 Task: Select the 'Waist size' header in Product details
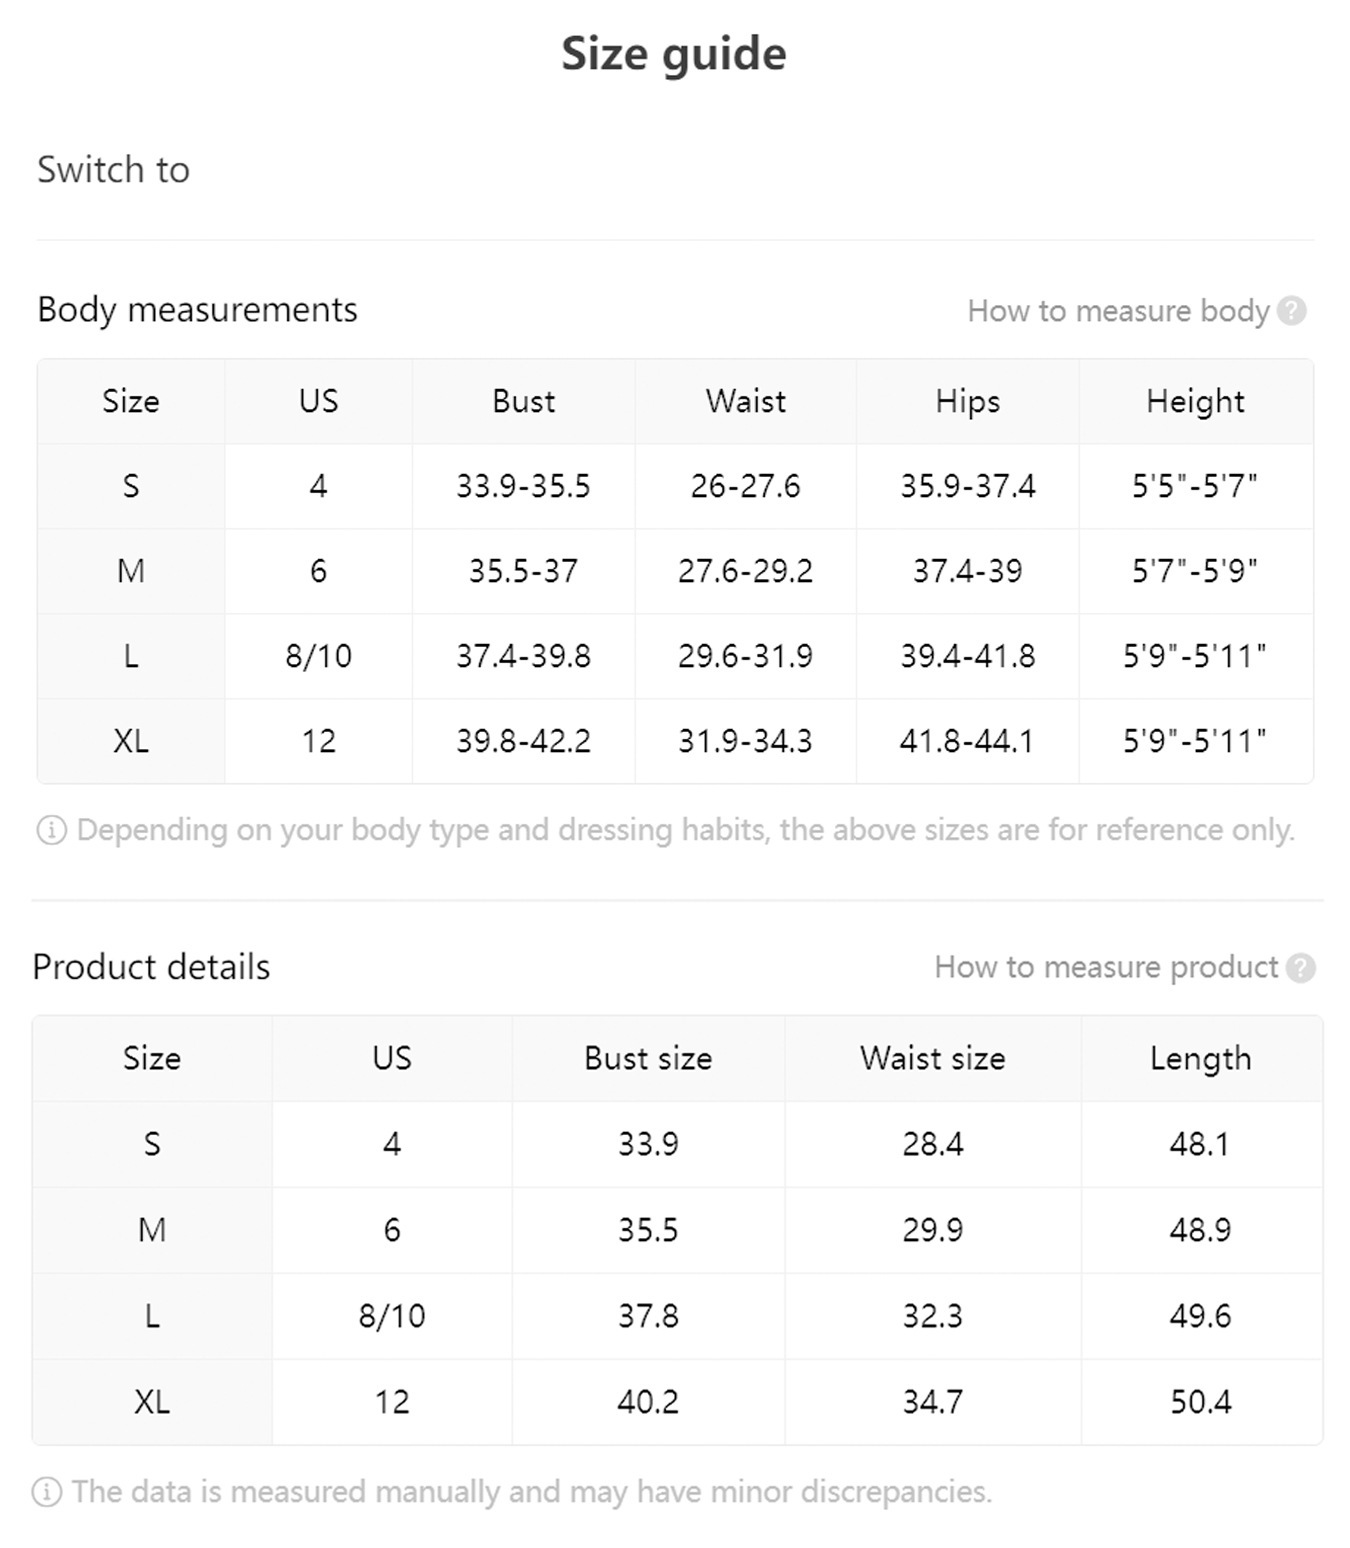(932, 1058)
